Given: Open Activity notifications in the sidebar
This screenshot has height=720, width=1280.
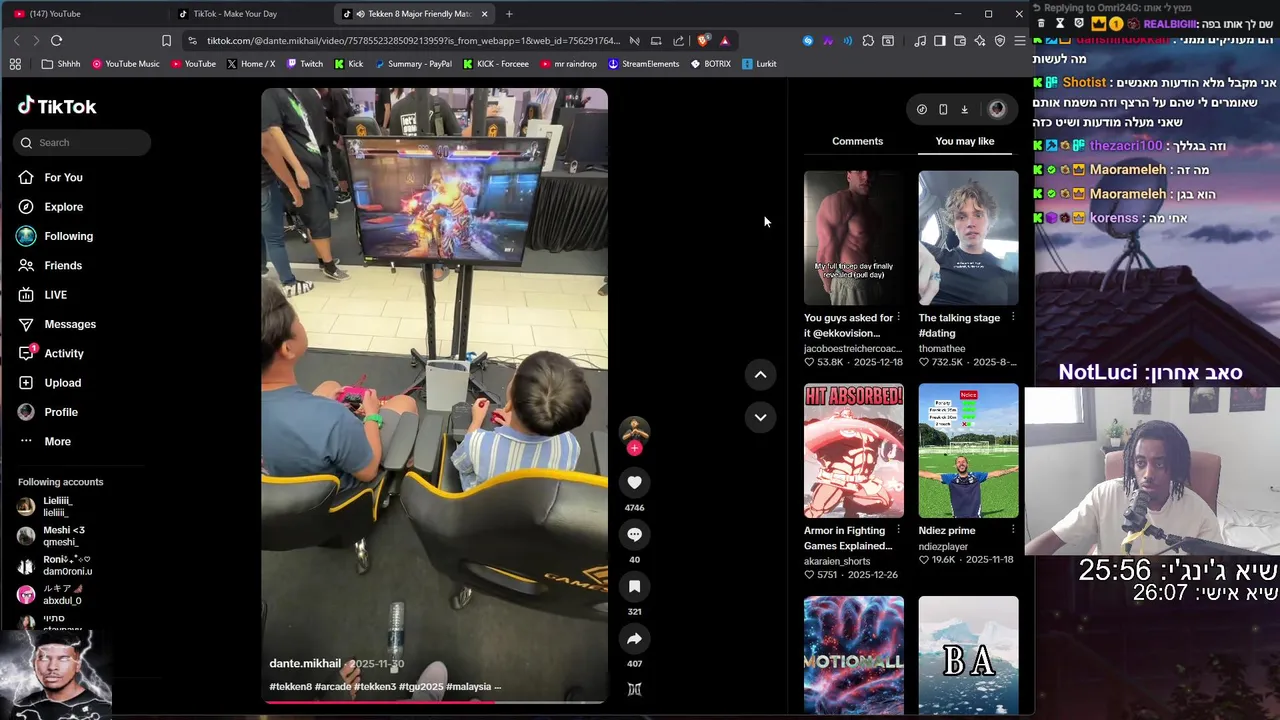Looking at the screenshot, I should point(64,353).
